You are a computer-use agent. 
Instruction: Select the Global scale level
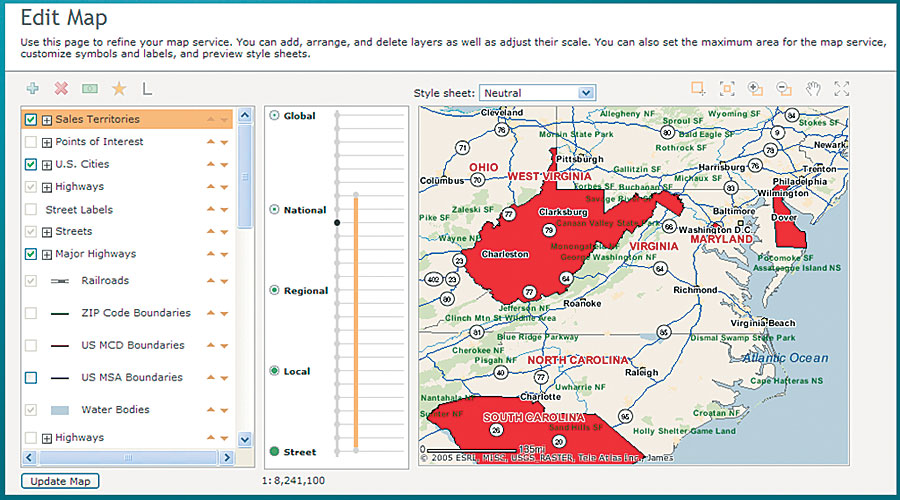click(x=274, y=115)
